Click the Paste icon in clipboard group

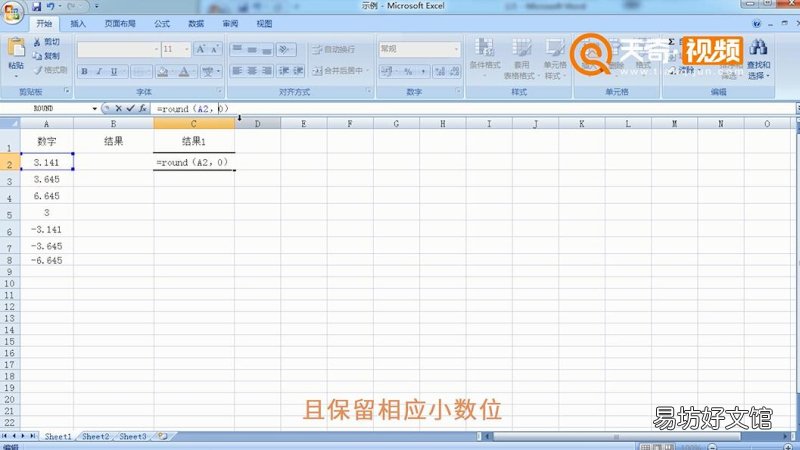[16, 48]
